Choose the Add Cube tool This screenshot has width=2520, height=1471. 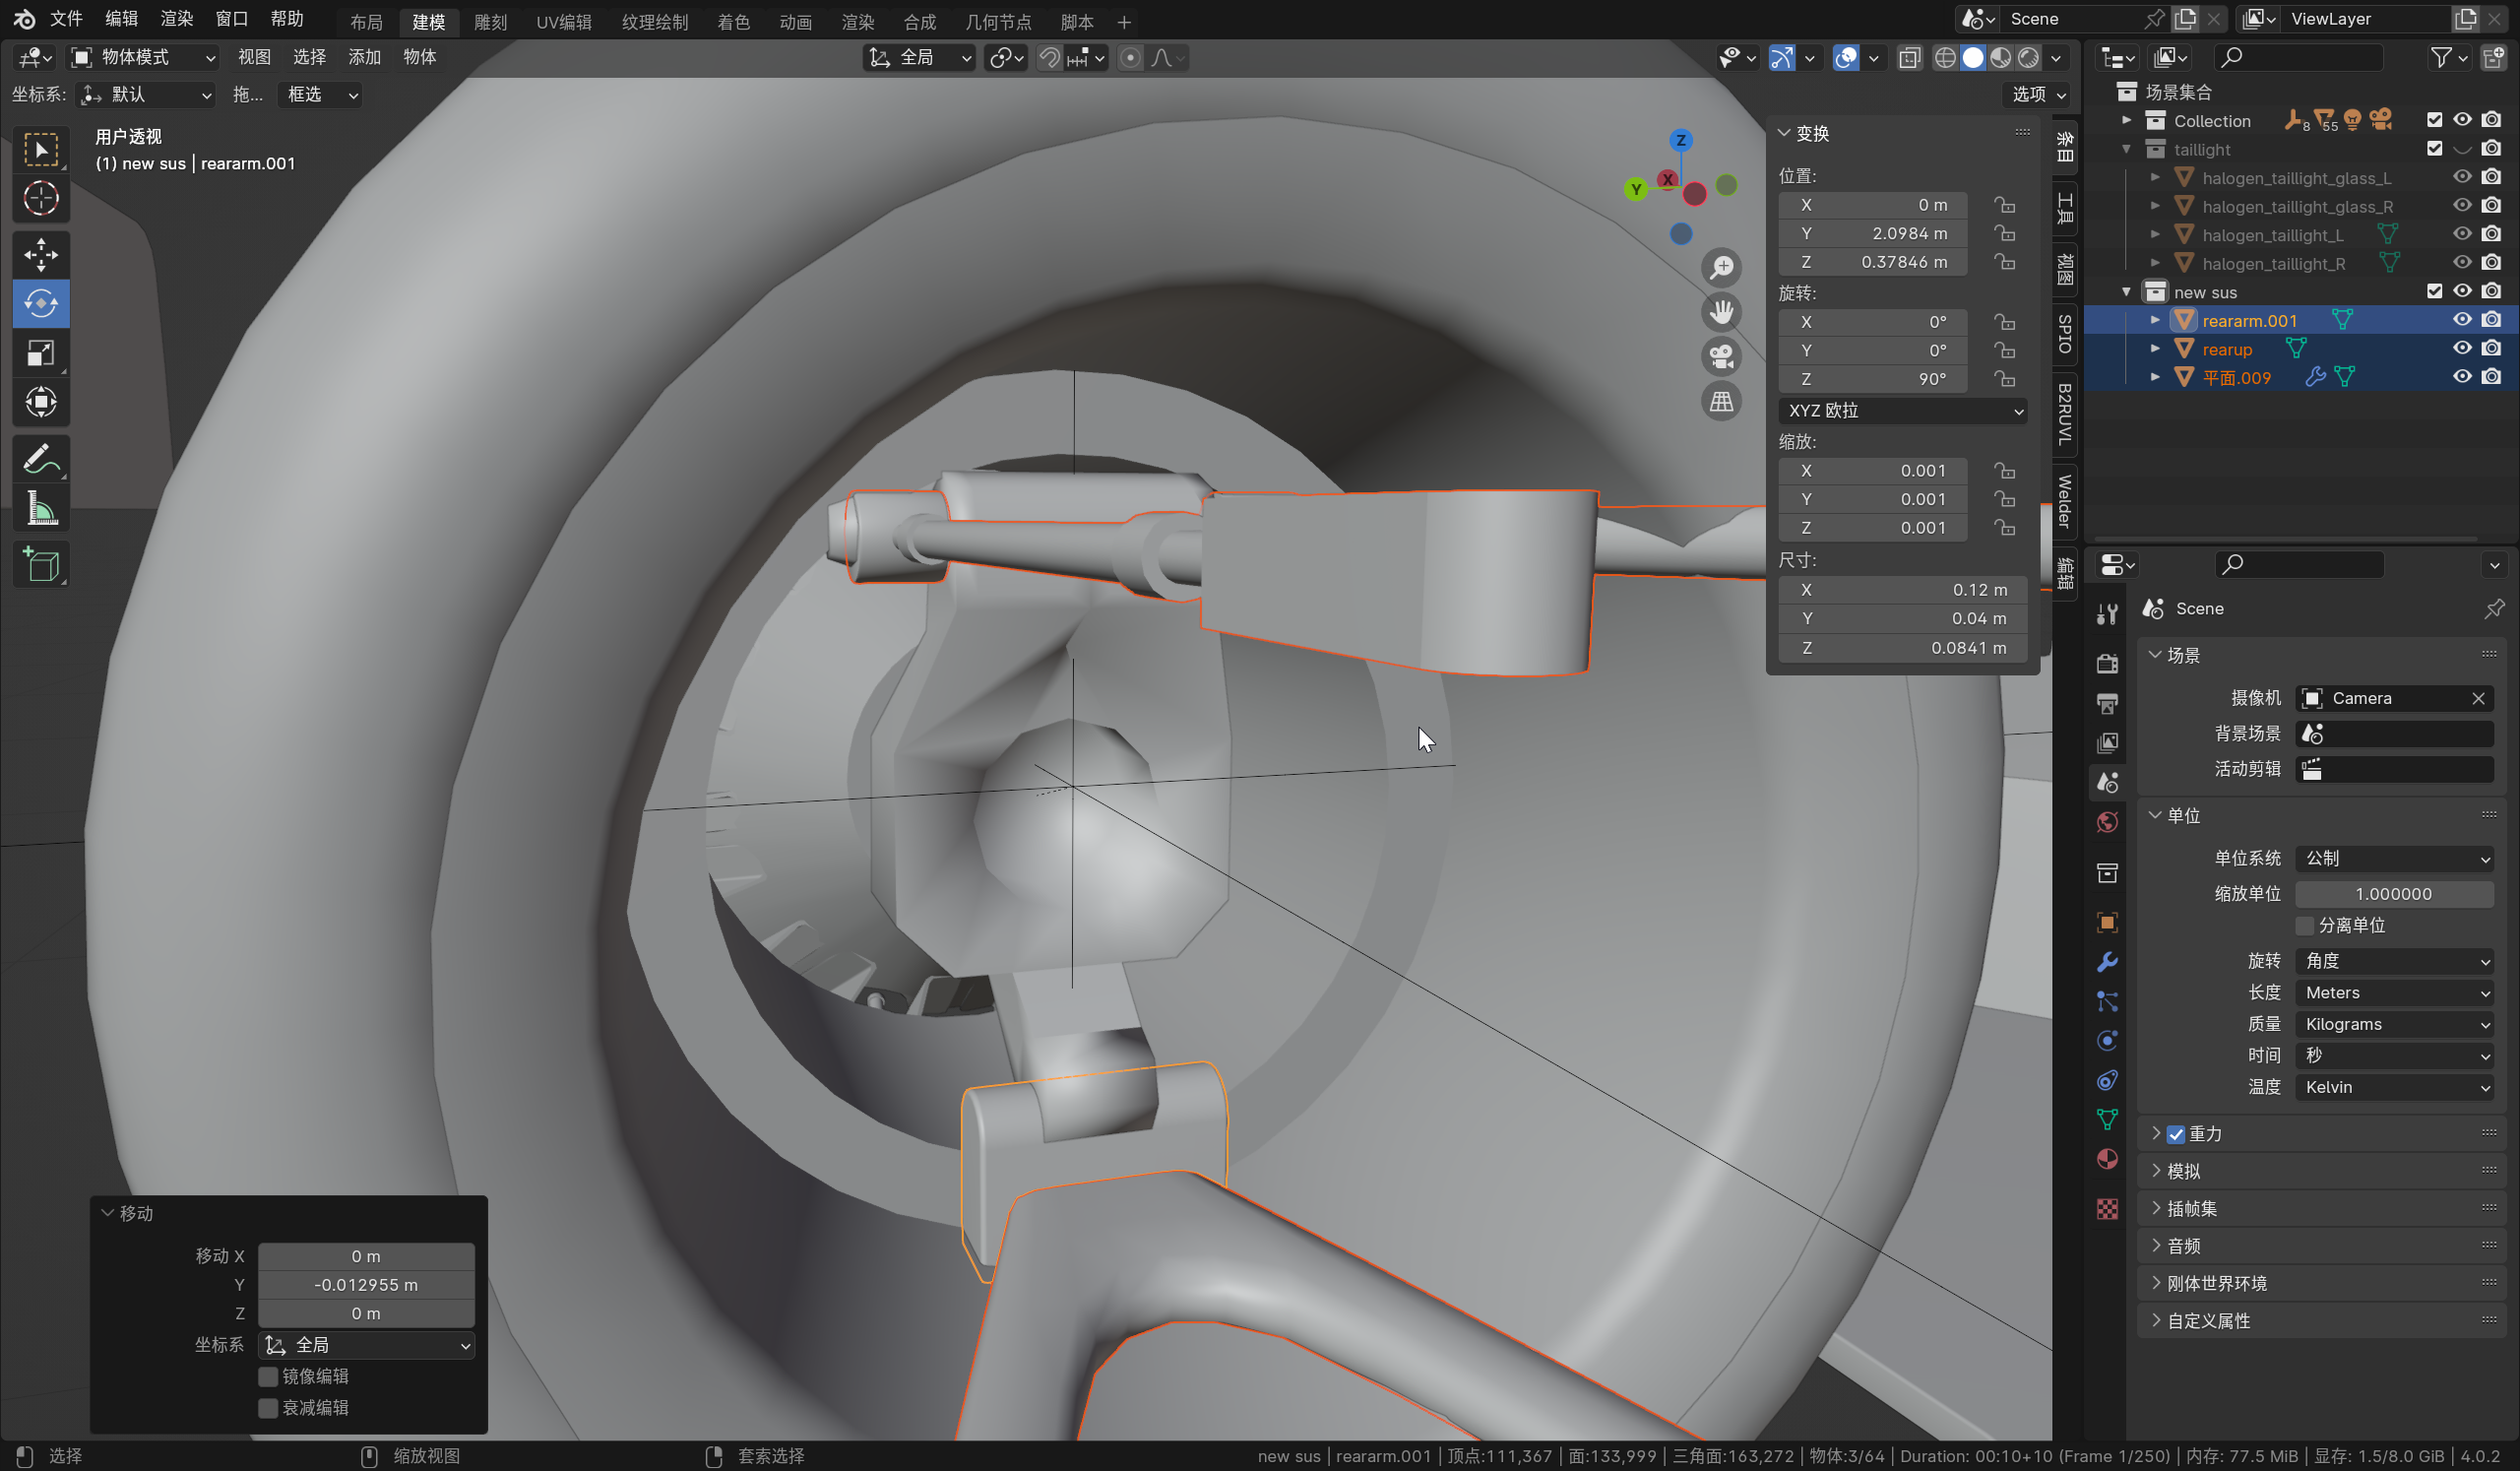(41, 565)
